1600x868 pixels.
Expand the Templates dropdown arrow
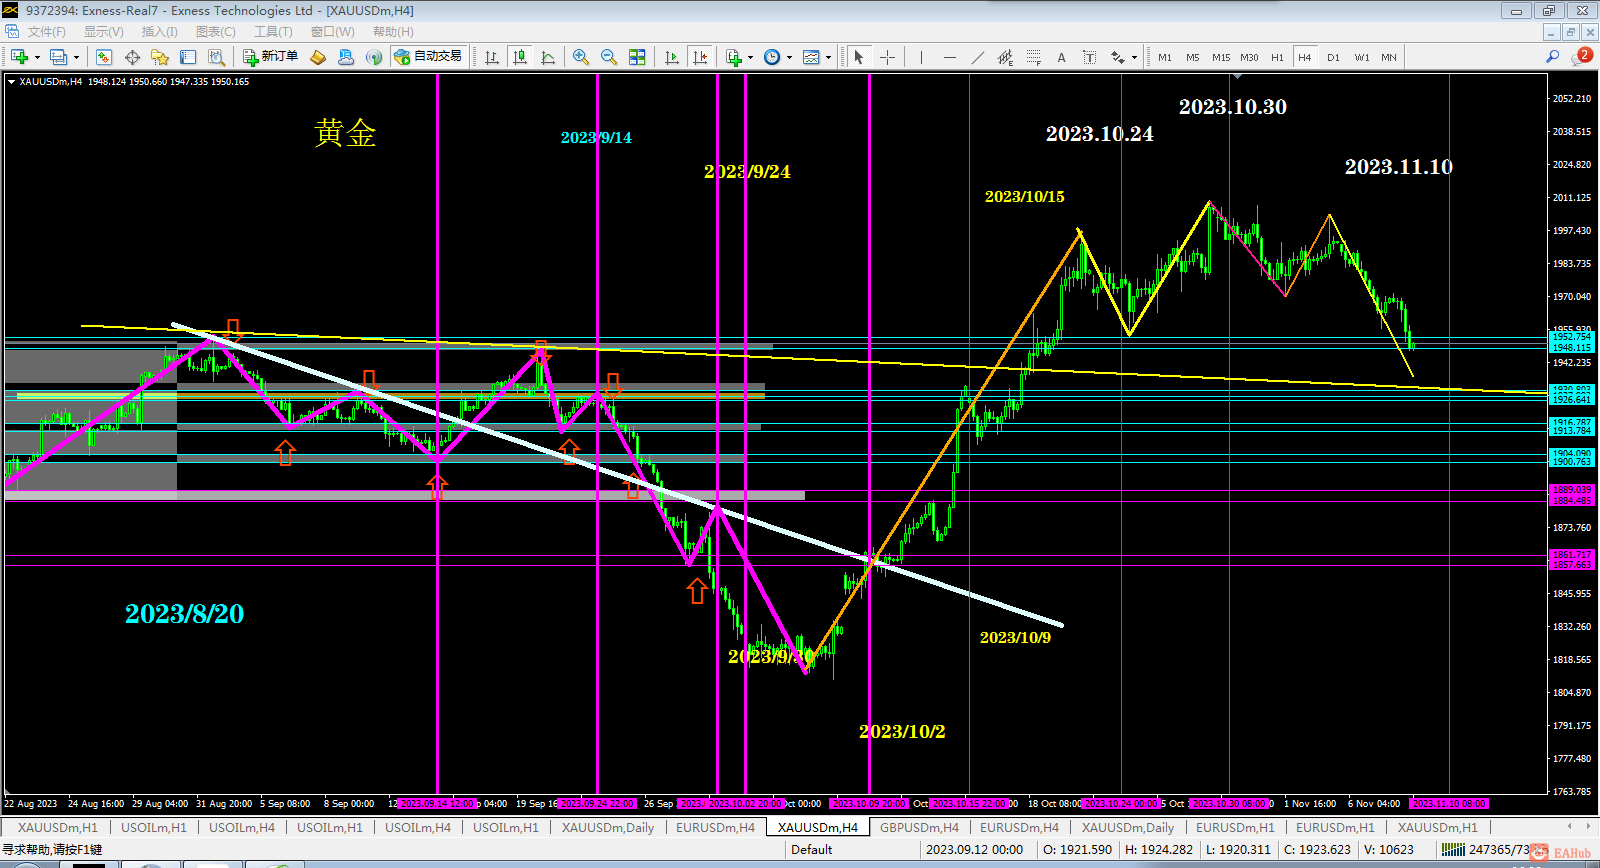pos(828,57)
